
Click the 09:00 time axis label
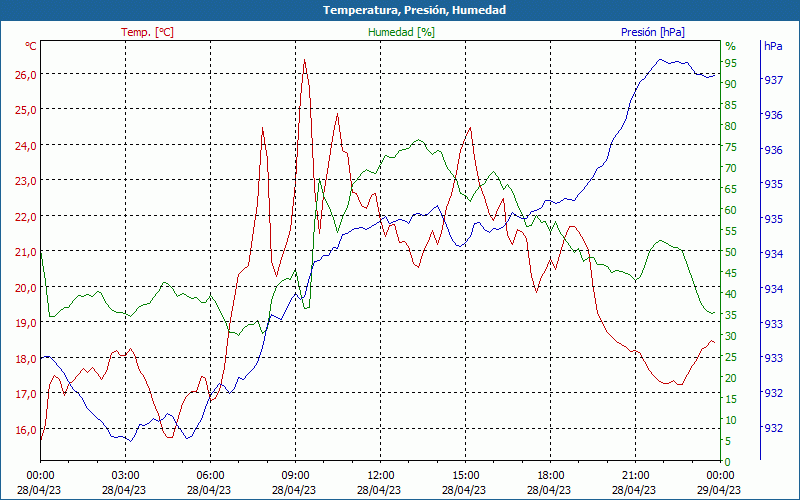(295, 476)
